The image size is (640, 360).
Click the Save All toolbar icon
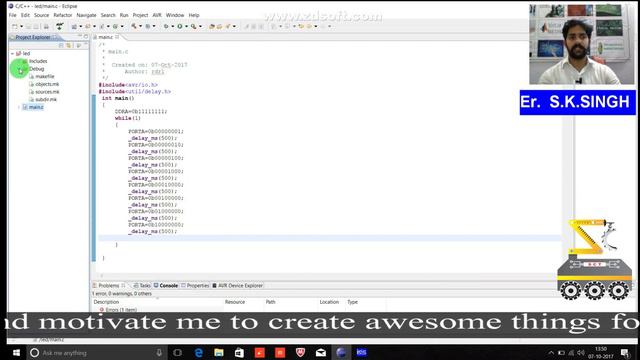coord(36,27)
